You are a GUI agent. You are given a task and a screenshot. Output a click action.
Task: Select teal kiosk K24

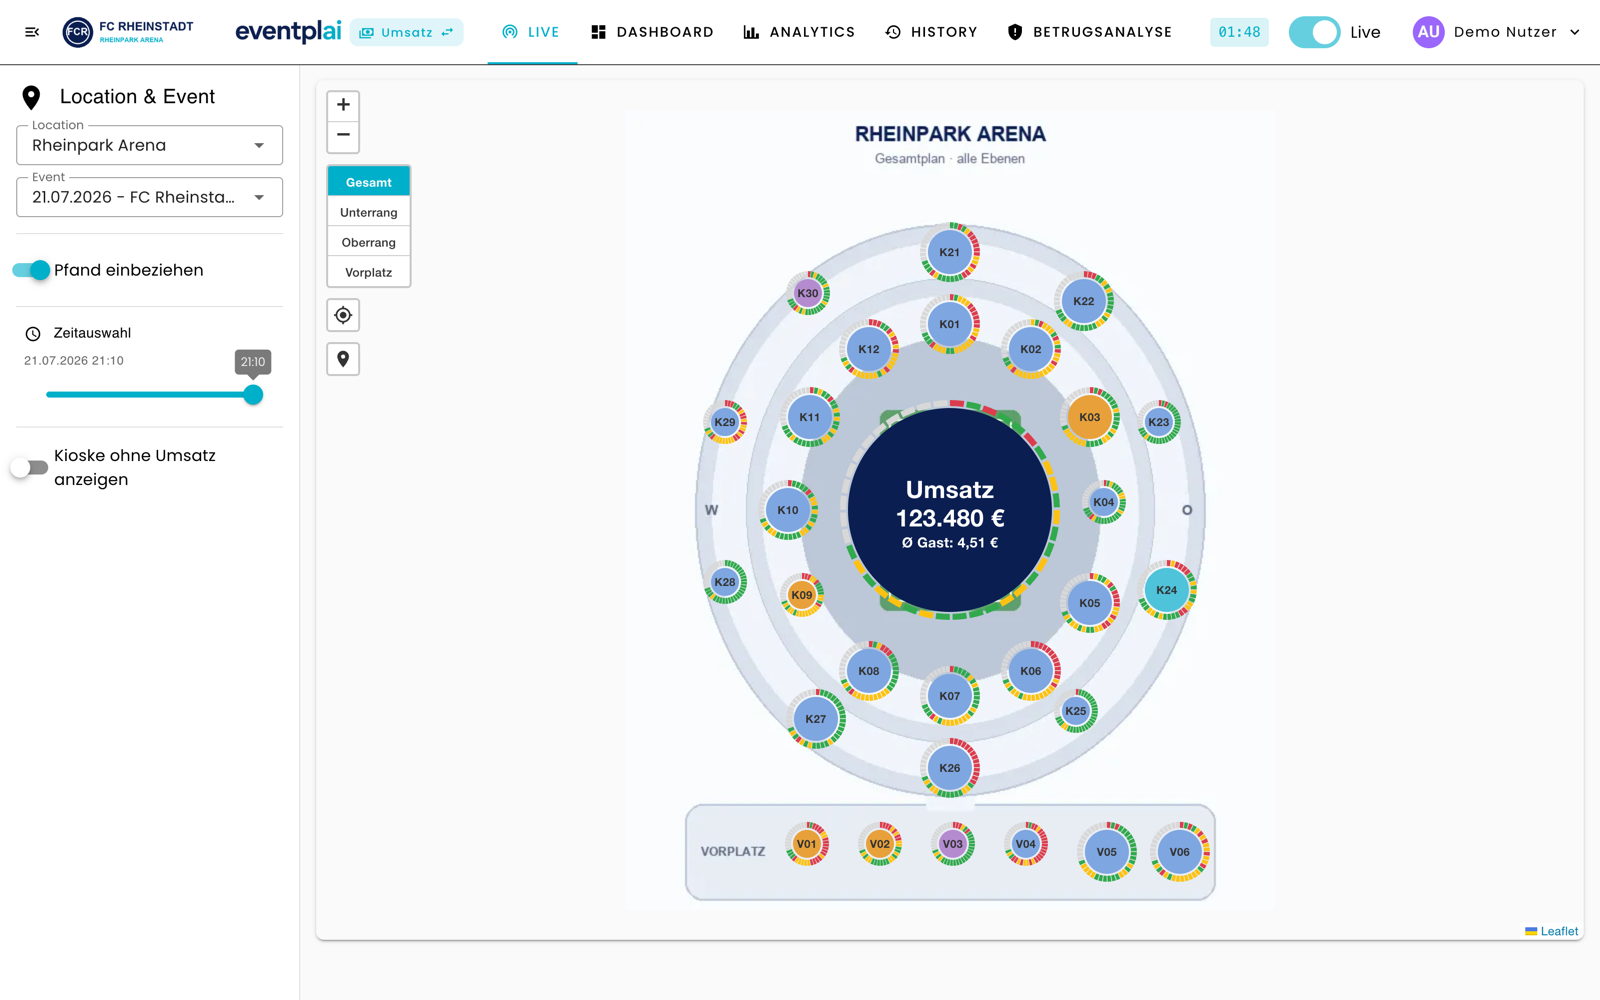pos(1167,590)
